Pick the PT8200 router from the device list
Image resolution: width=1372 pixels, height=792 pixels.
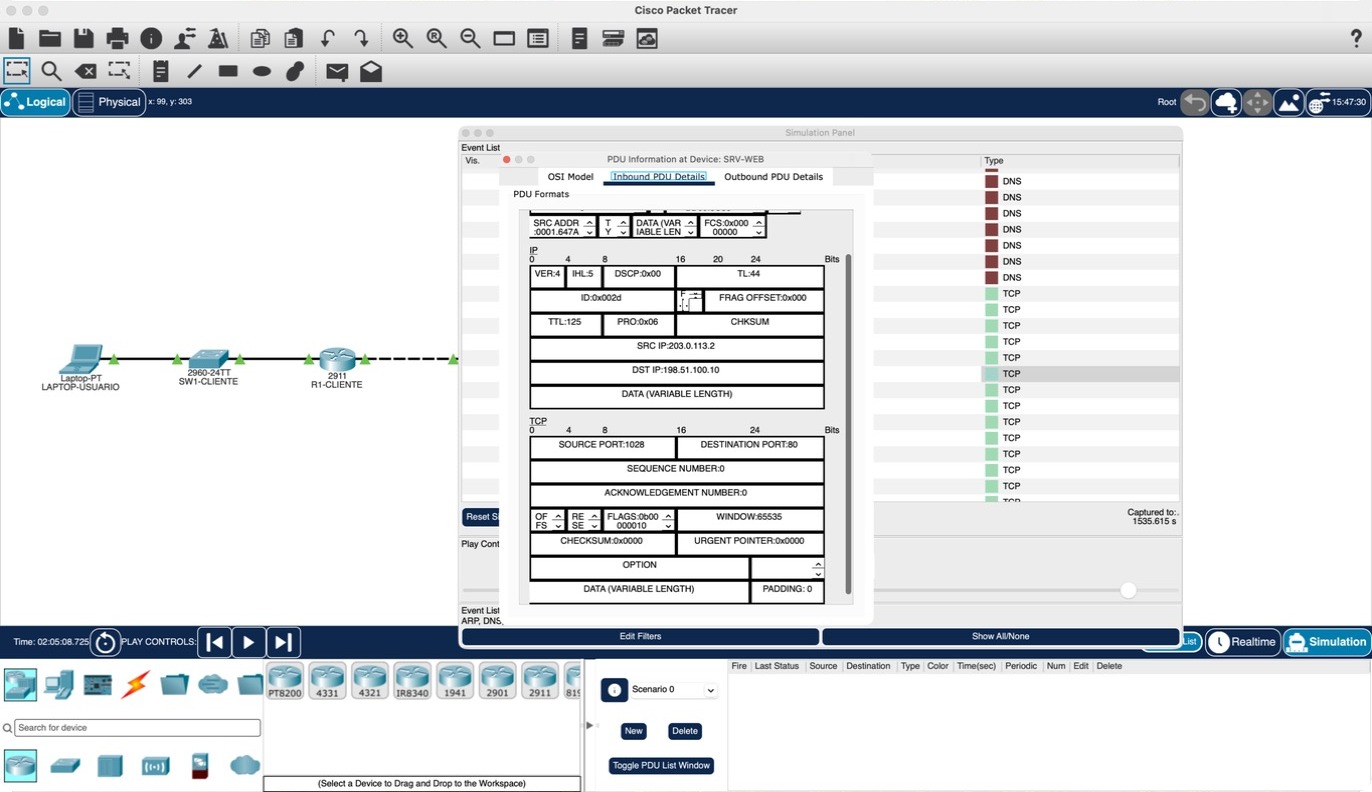coord(285,680)
